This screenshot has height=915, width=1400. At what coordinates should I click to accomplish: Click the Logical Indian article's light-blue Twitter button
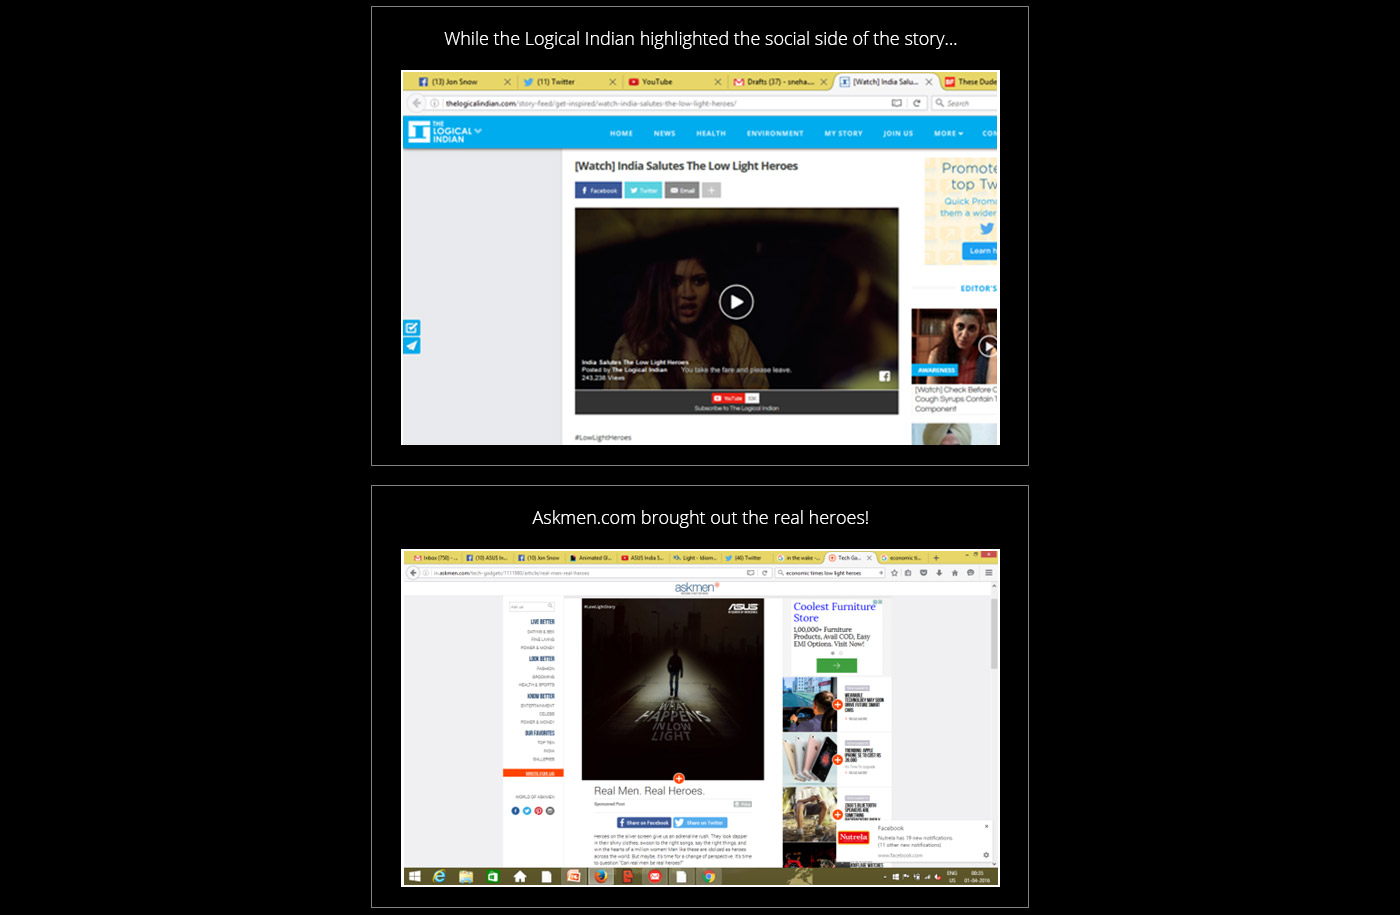(x=643, y=190)
